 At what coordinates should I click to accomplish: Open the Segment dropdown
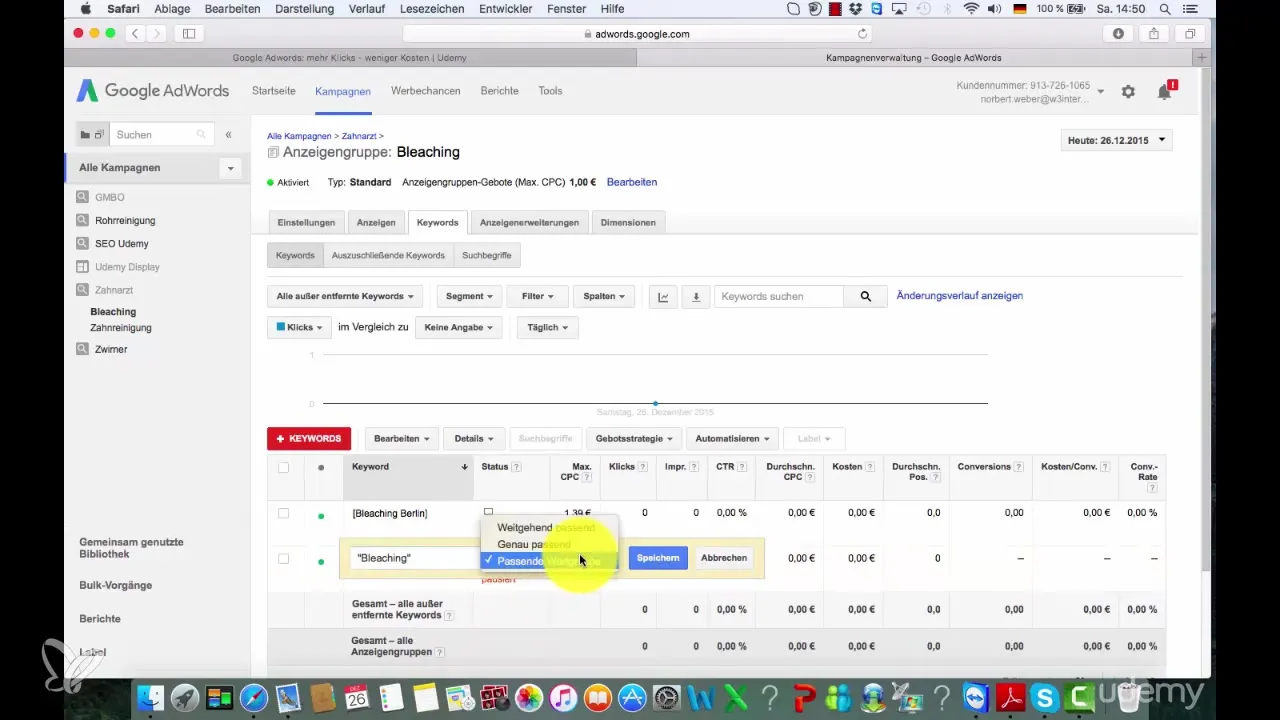pos(470,296)
